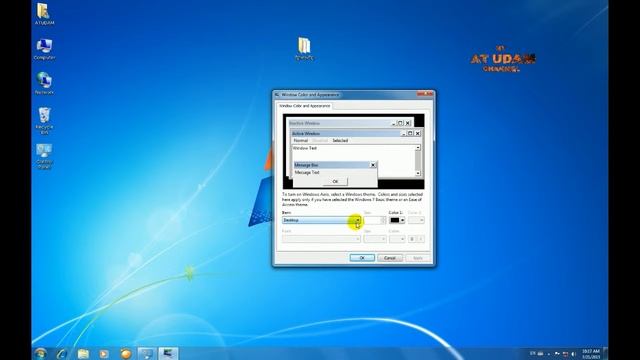640x360 pixels.
Task: Click OK at the bottom of the dialog
Action: (x=362, y=258)
